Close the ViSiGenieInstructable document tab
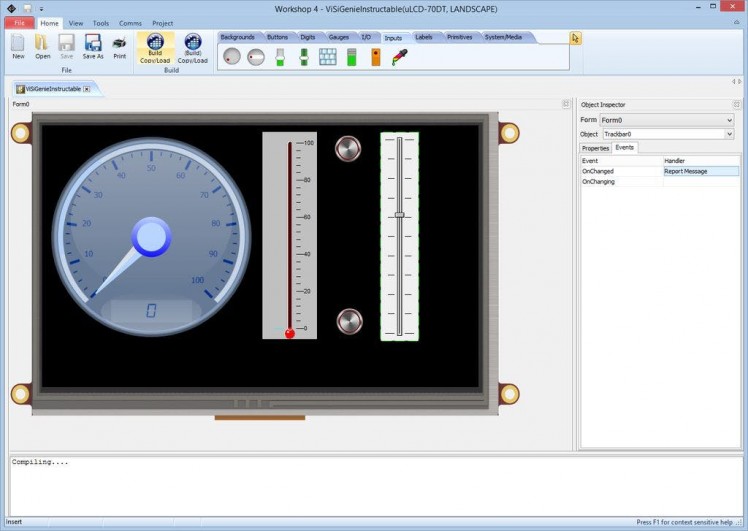Viewport: 748px width, 531px height. point(87,89)
